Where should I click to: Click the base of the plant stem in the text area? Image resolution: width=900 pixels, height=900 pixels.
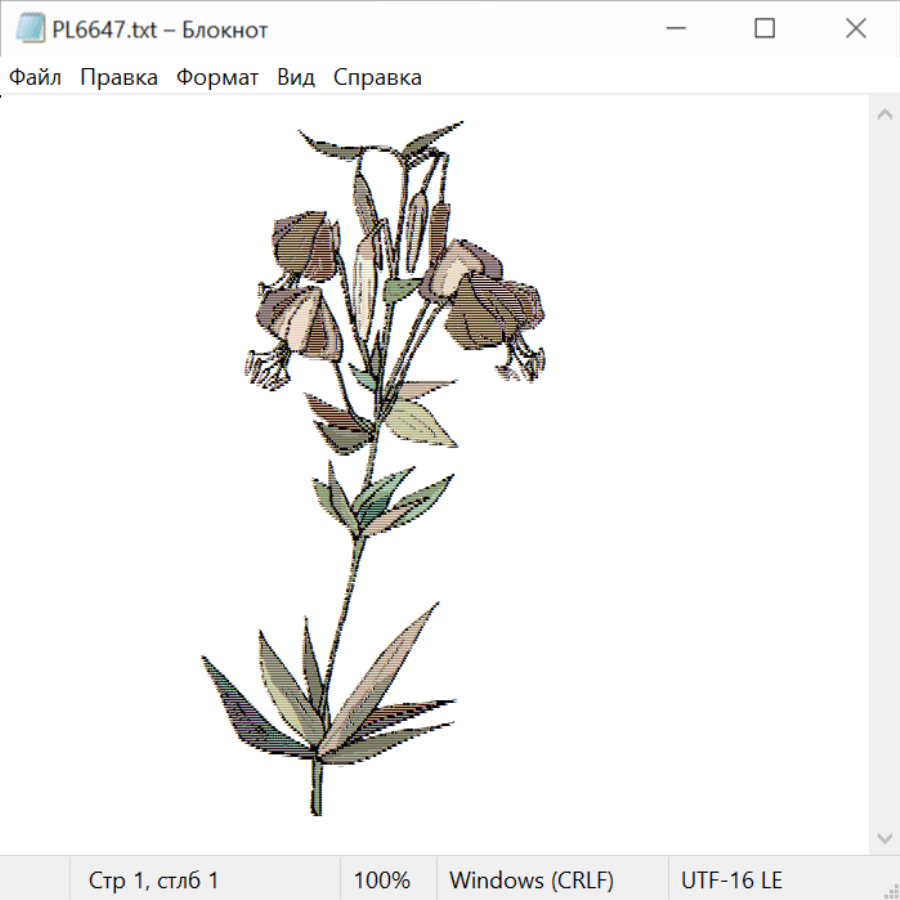(x=316, y=785)
